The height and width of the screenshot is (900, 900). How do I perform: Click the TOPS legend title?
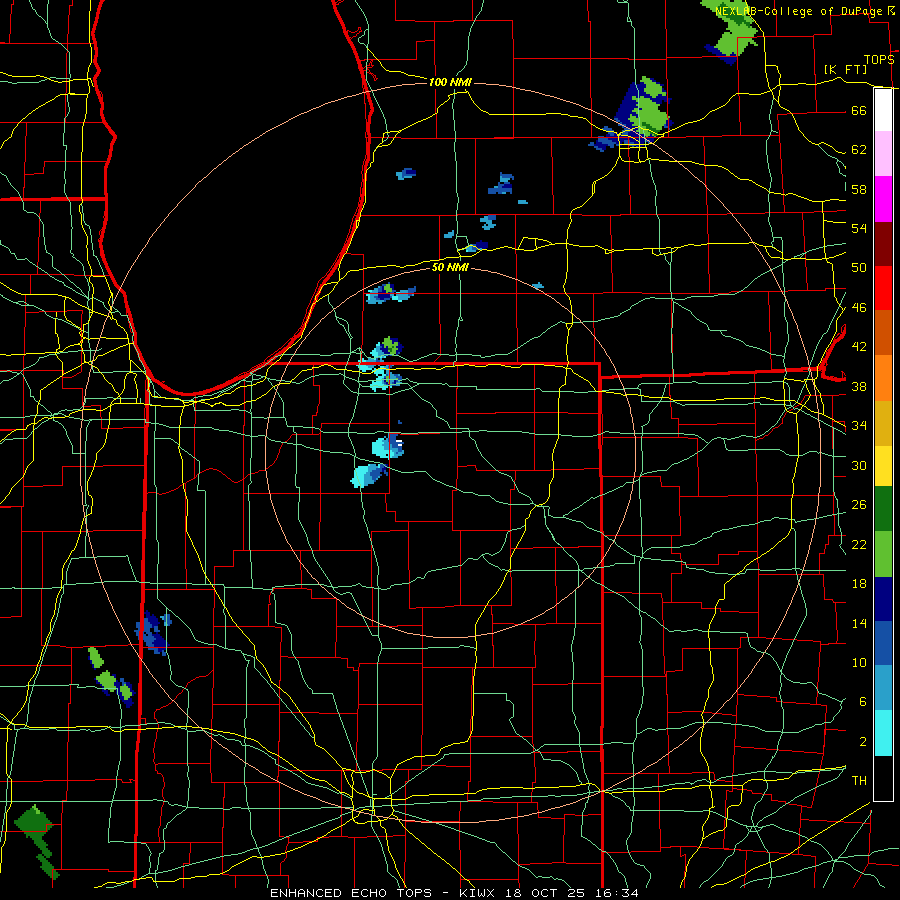click(x=879, y=59)
